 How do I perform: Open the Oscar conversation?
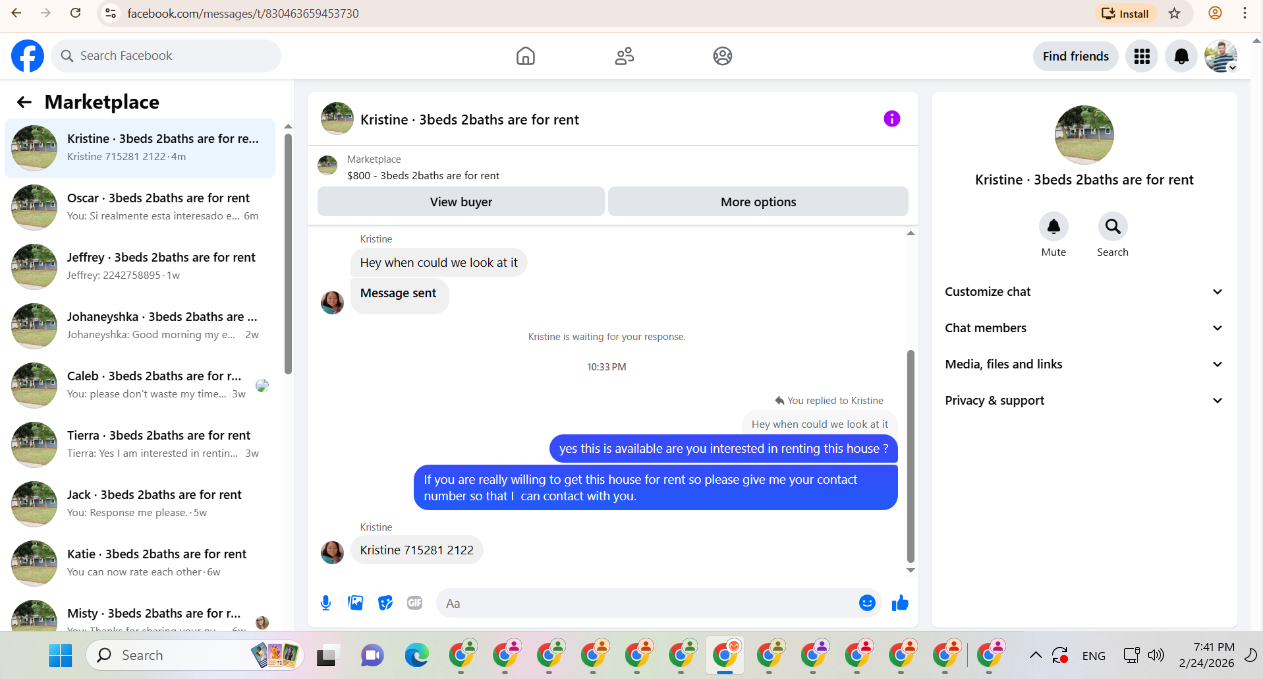[140, 207]
